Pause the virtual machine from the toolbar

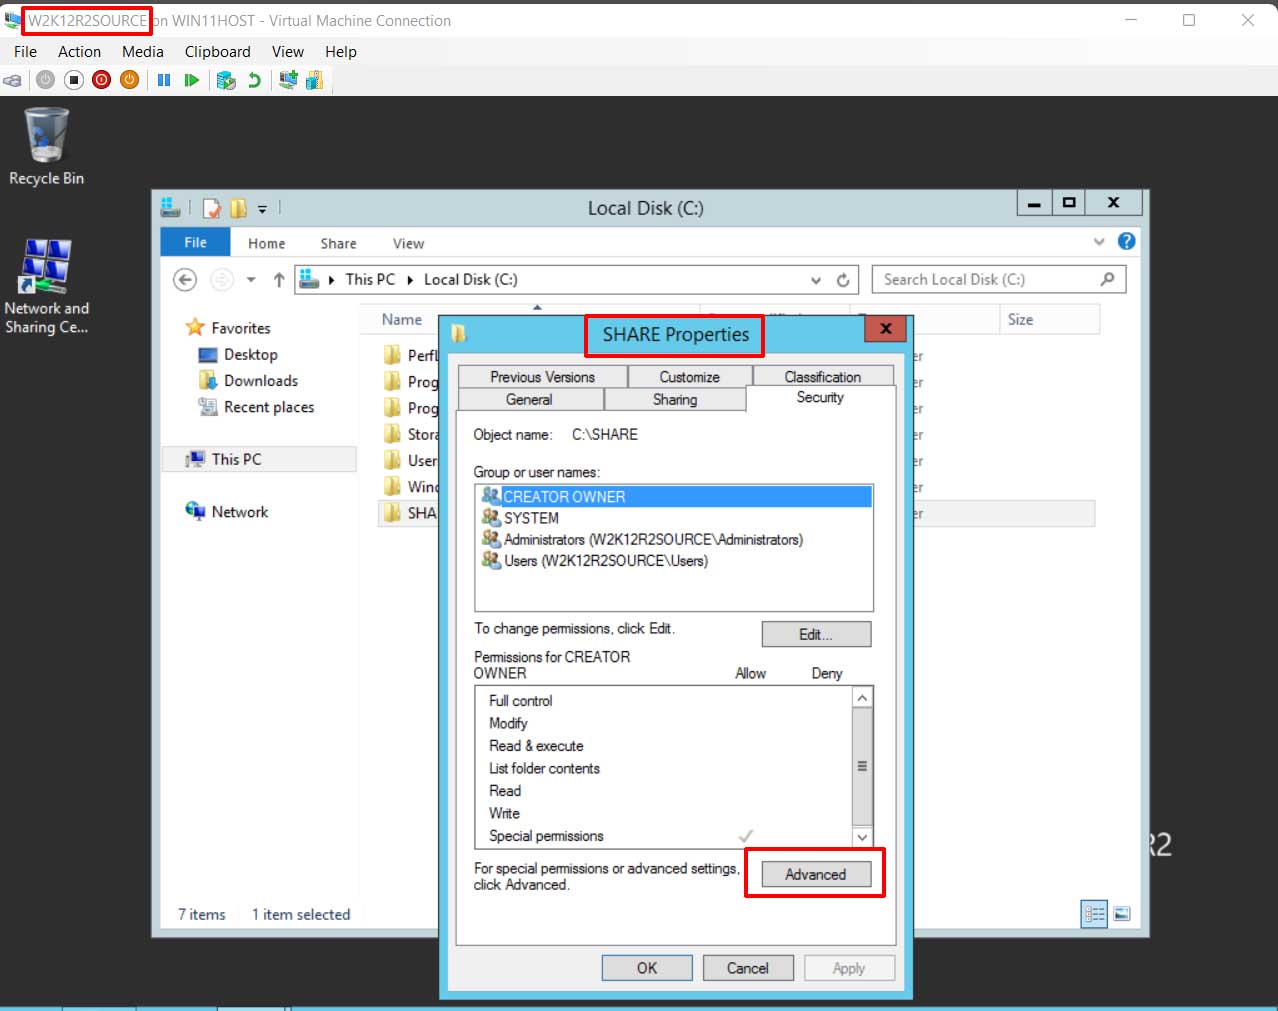tap(164, 80)
